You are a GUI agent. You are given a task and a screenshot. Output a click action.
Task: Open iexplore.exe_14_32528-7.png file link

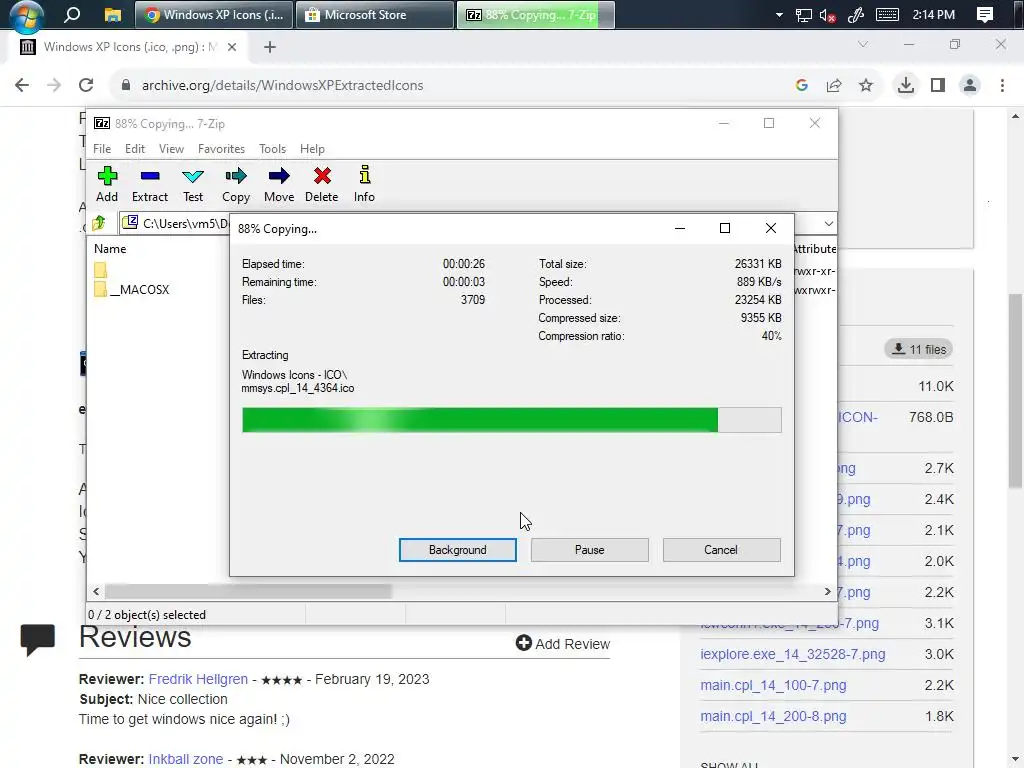[793, 654]
